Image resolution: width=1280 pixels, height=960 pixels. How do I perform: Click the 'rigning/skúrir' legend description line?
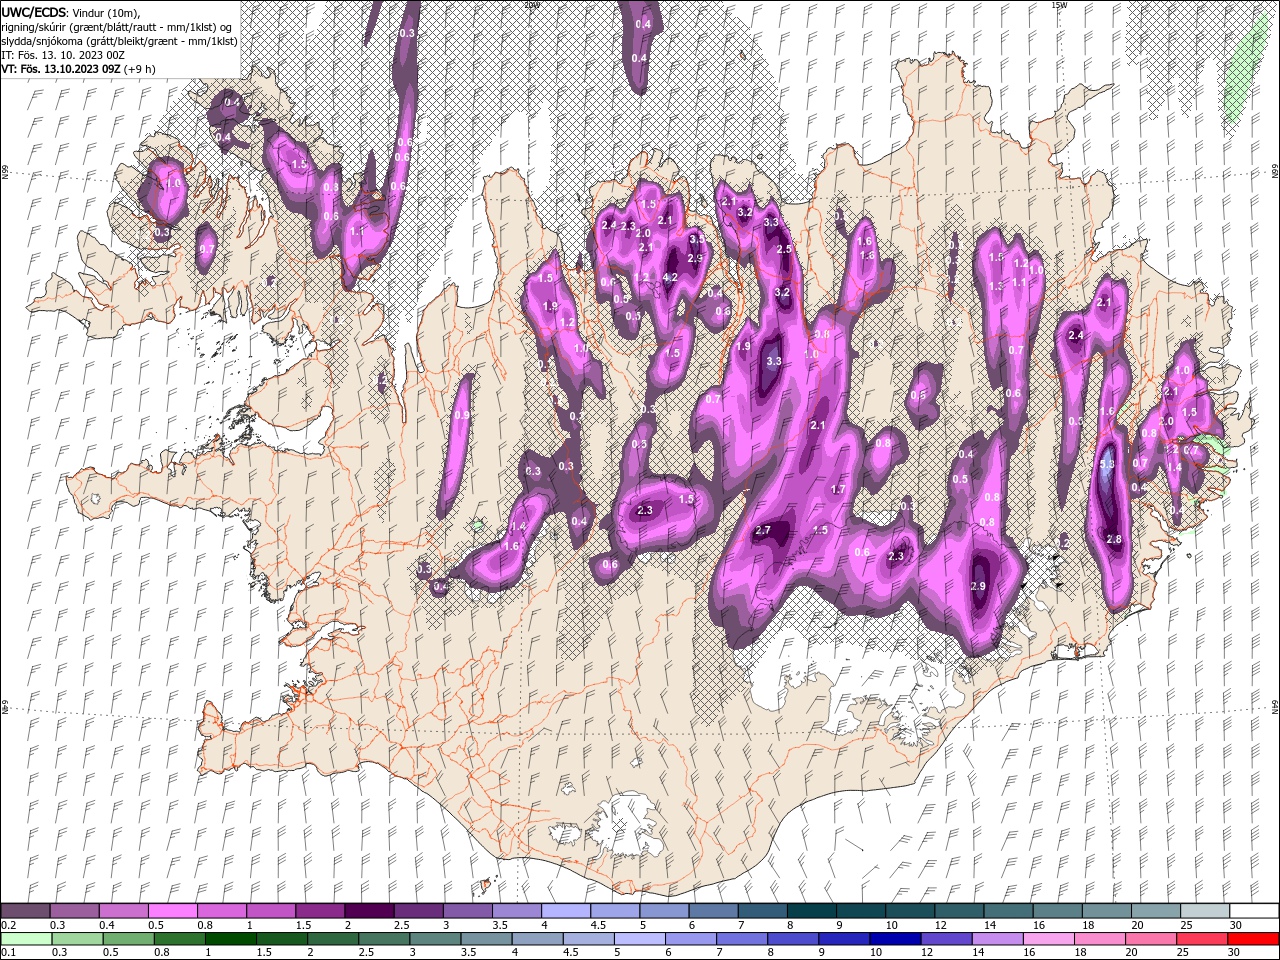118,26
